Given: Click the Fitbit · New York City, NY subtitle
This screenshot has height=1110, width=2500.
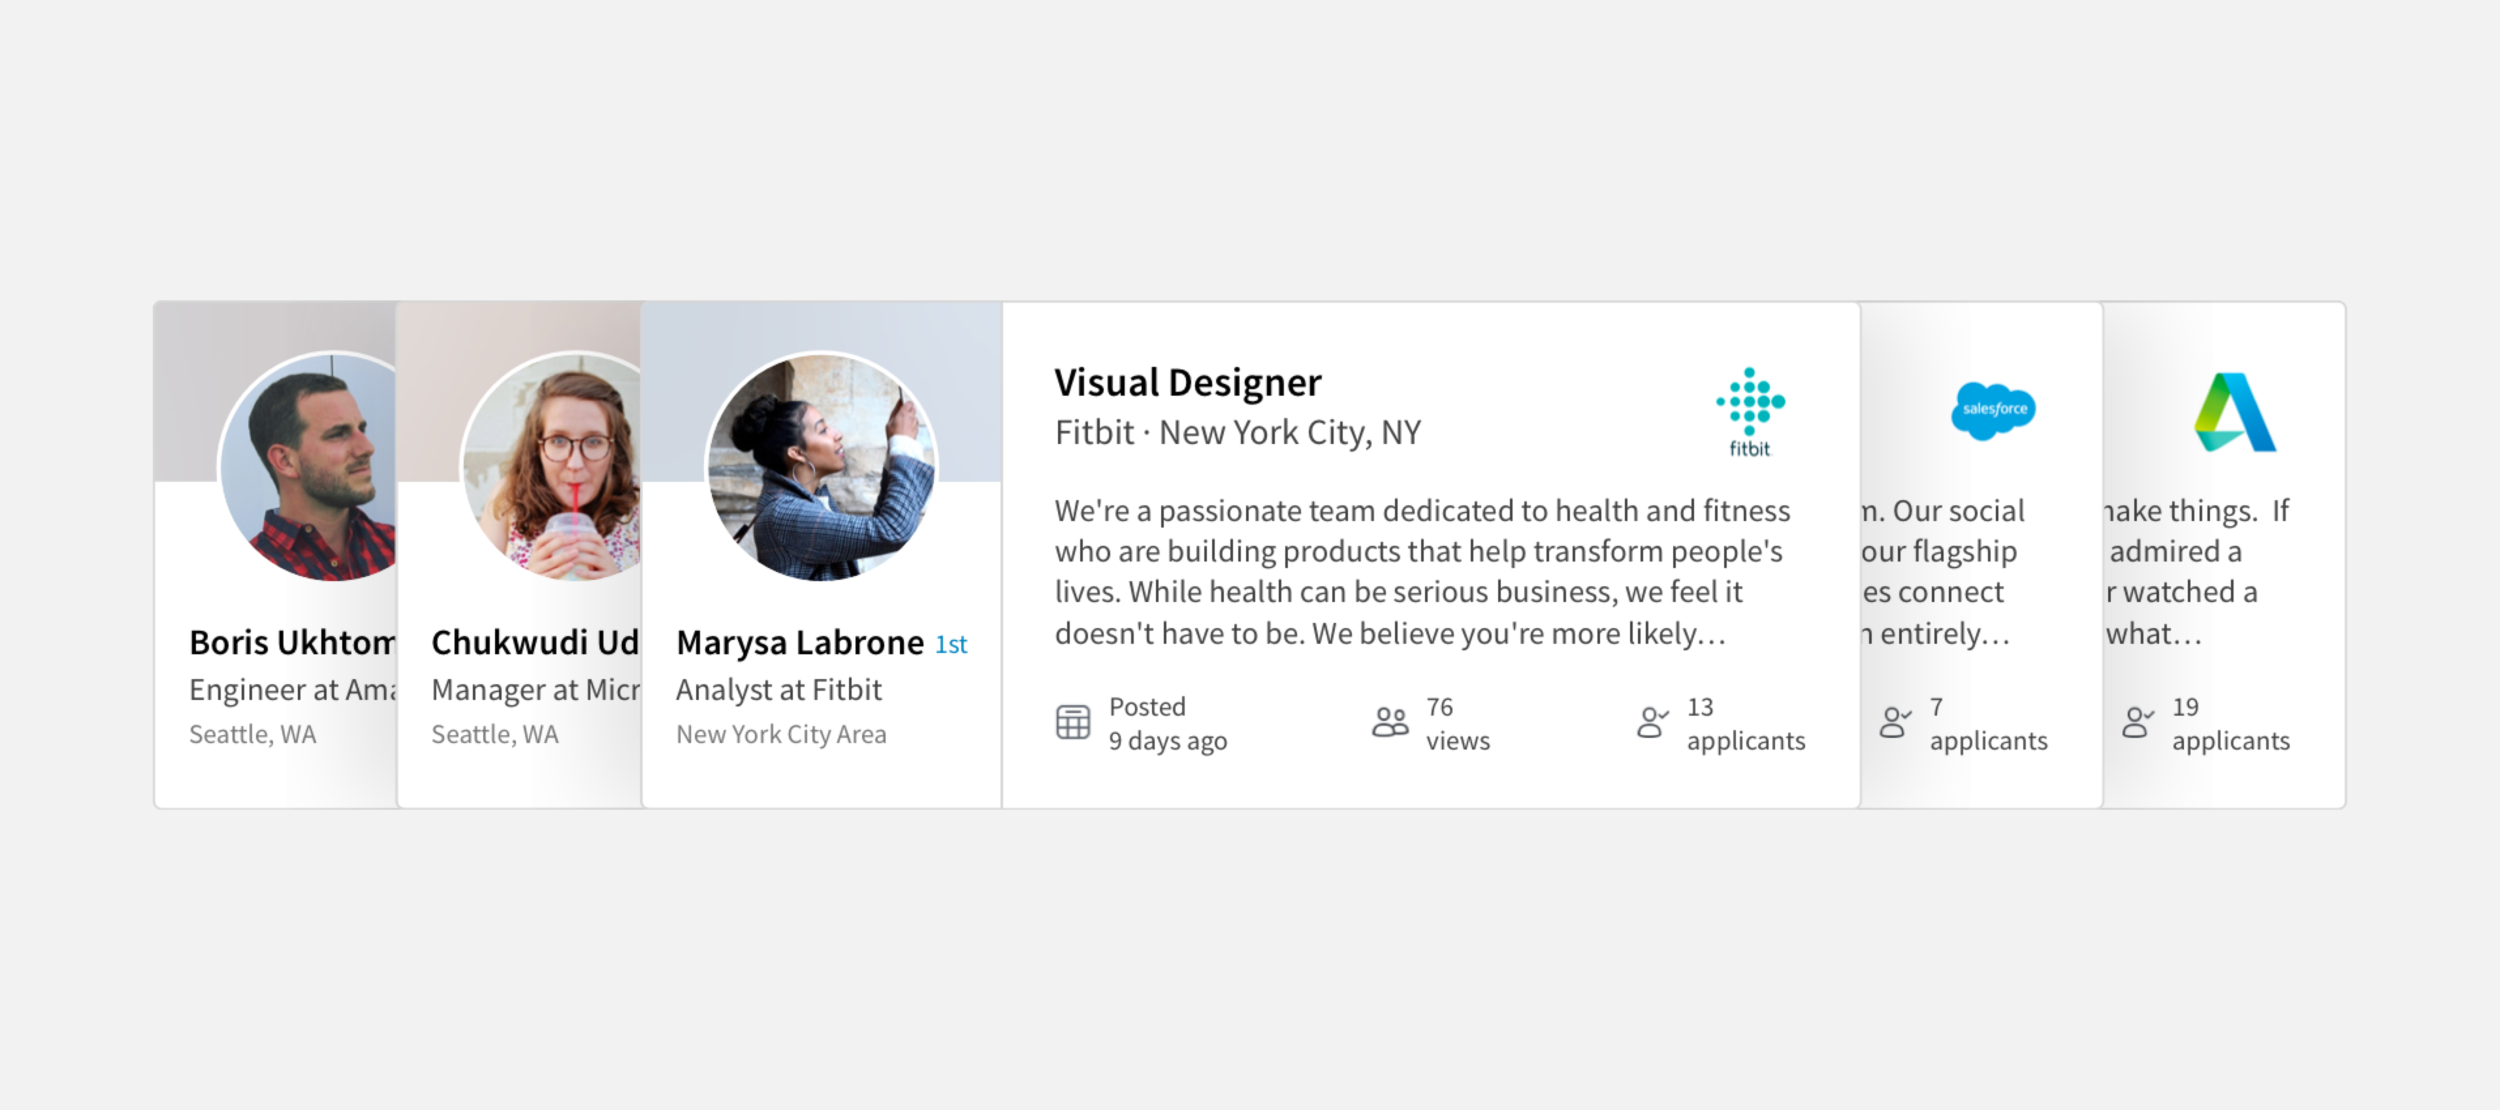Looking at the screenshot, I should (x=1238, y=433).
